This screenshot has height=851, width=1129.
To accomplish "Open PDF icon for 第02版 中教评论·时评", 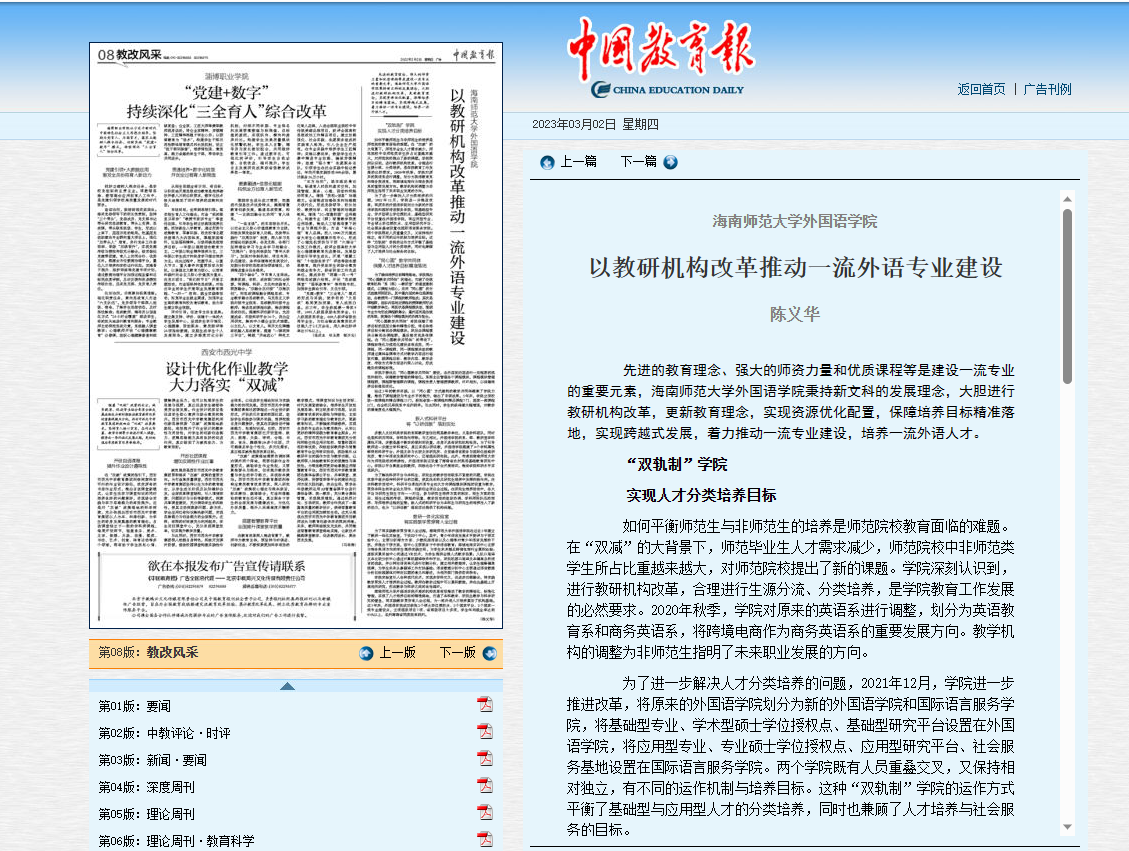I will (484, 732).
